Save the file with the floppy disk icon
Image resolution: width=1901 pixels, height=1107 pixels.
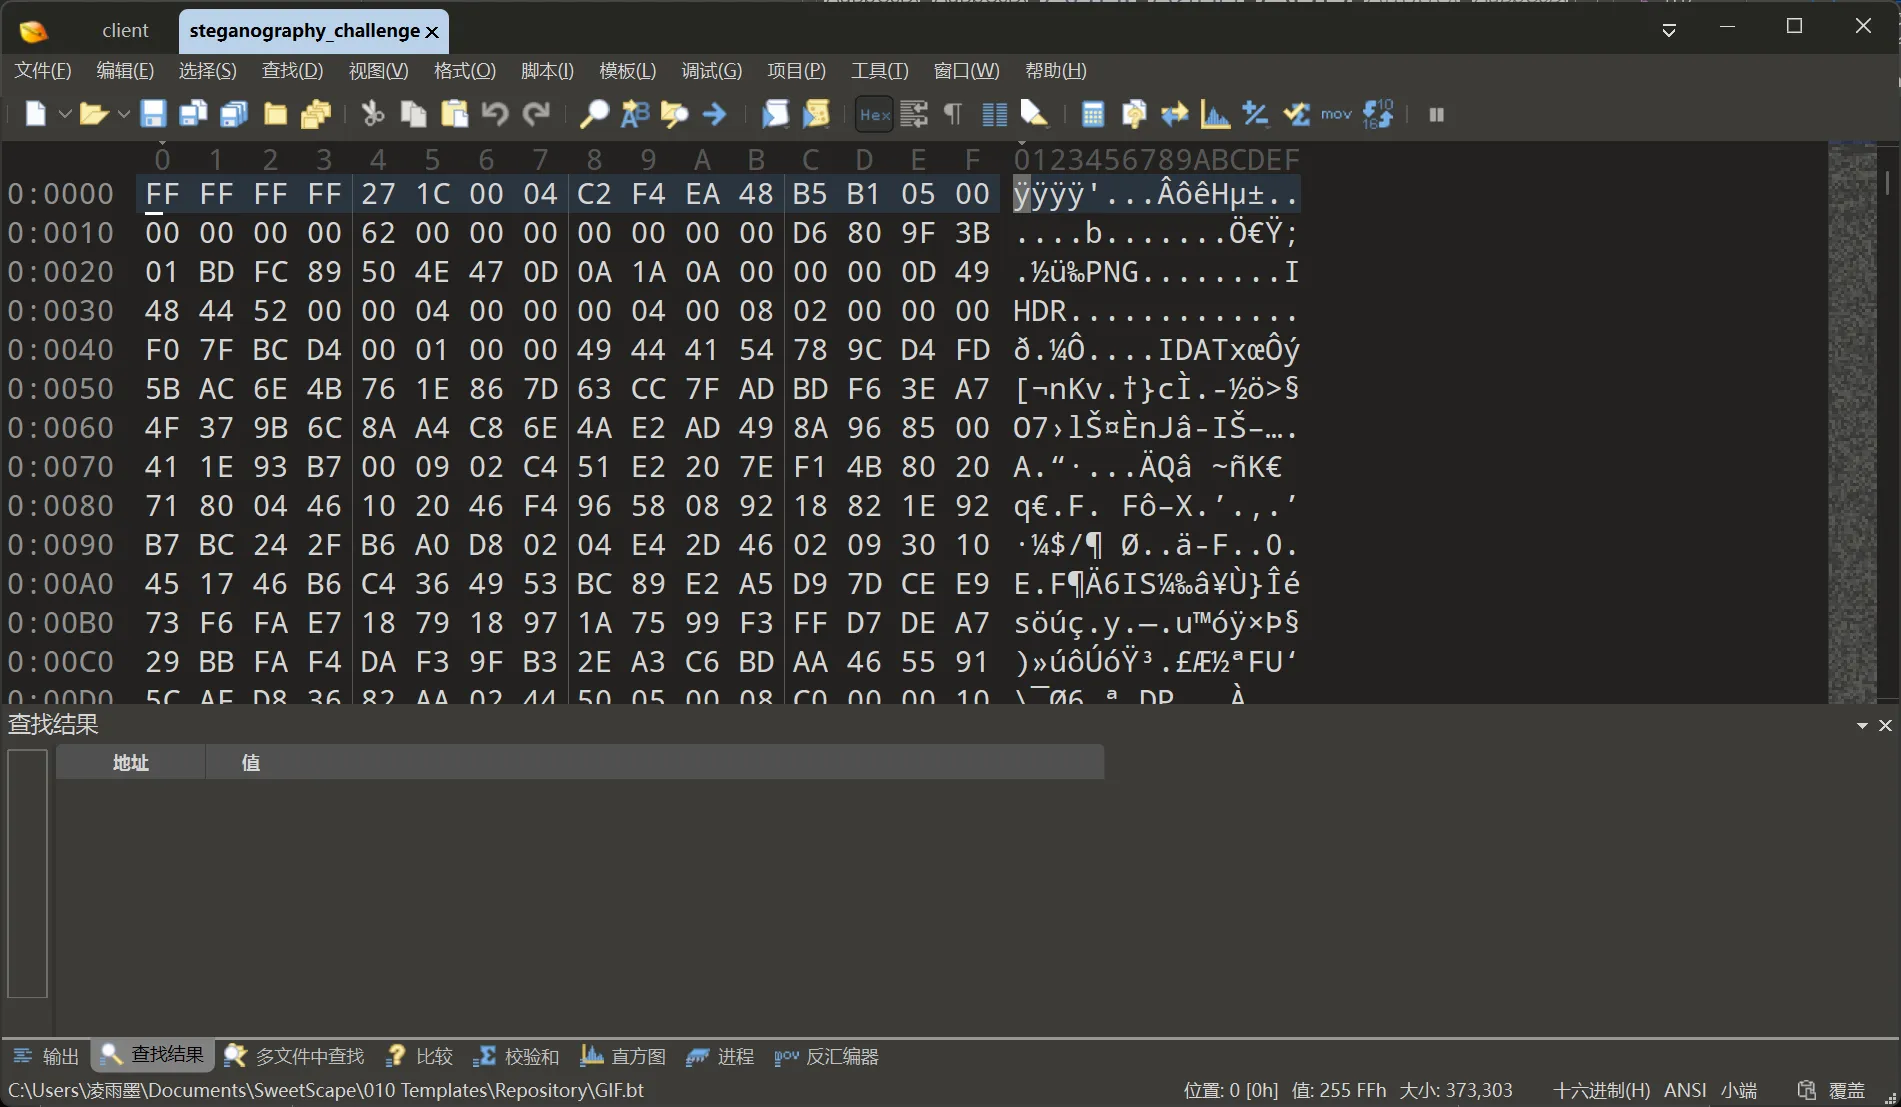153,114
